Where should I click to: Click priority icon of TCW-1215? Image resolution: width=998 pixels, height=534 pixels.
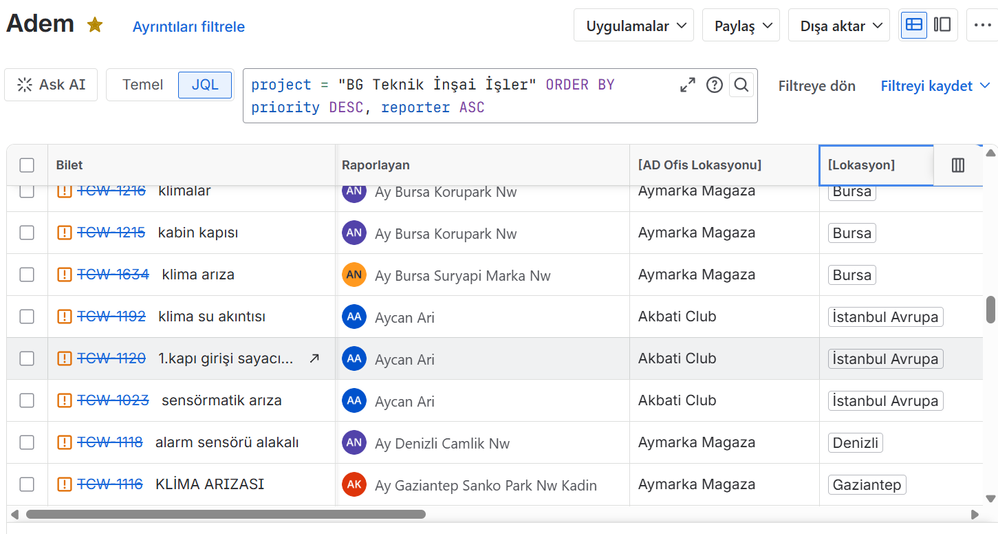coord(64,232)
